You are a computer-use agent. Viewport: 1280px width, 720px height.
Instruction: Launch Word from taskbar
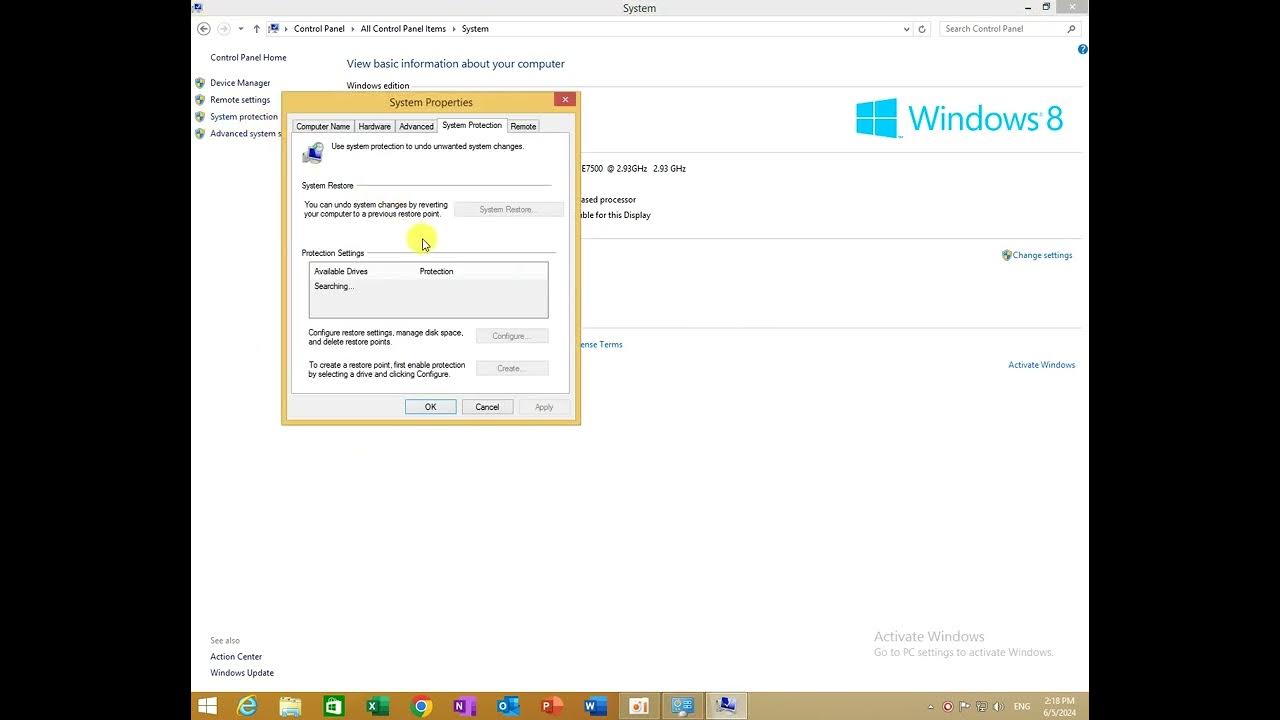595,706
